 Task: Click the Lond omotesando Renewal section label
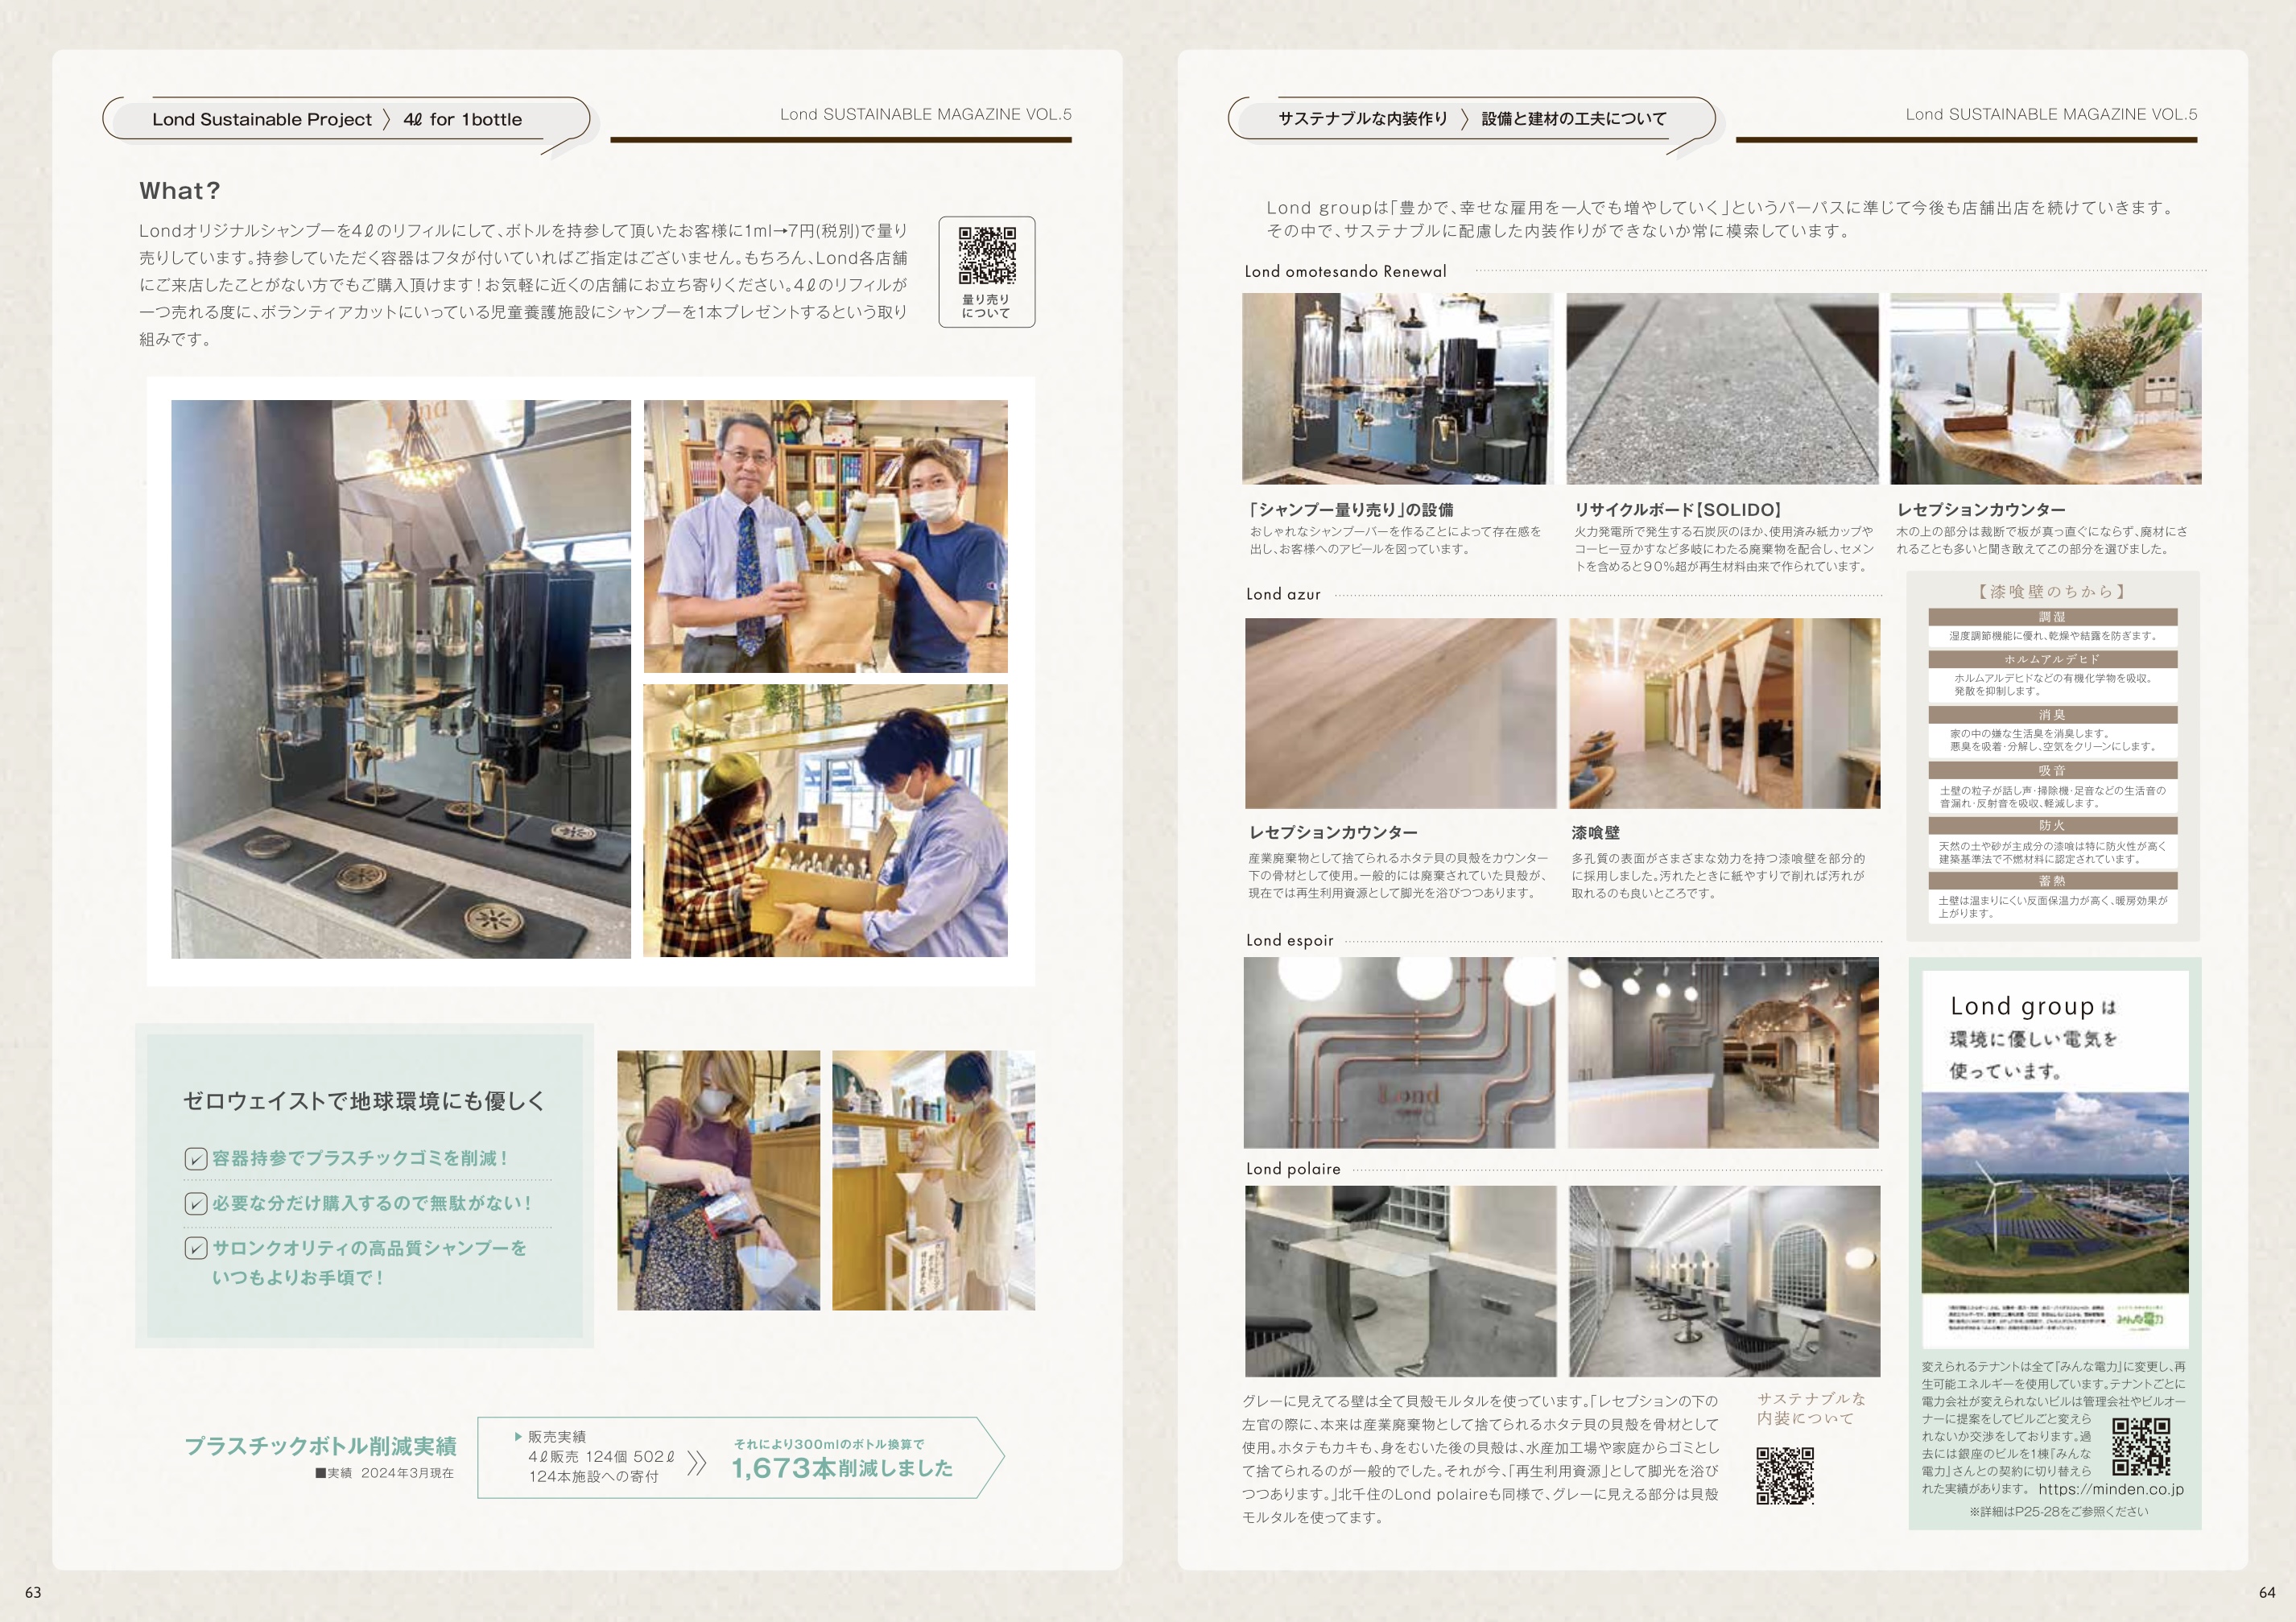(1345, 271)
